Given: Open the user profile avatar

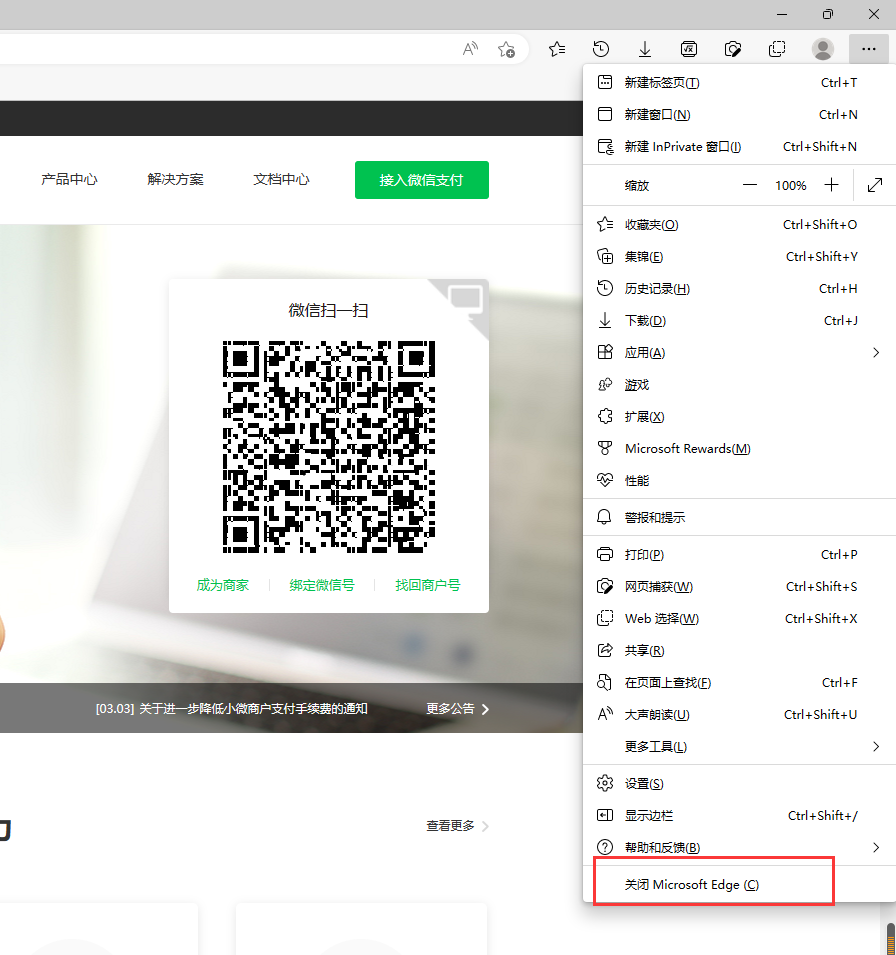Looking at the screenshot, I should click(823, 49).
